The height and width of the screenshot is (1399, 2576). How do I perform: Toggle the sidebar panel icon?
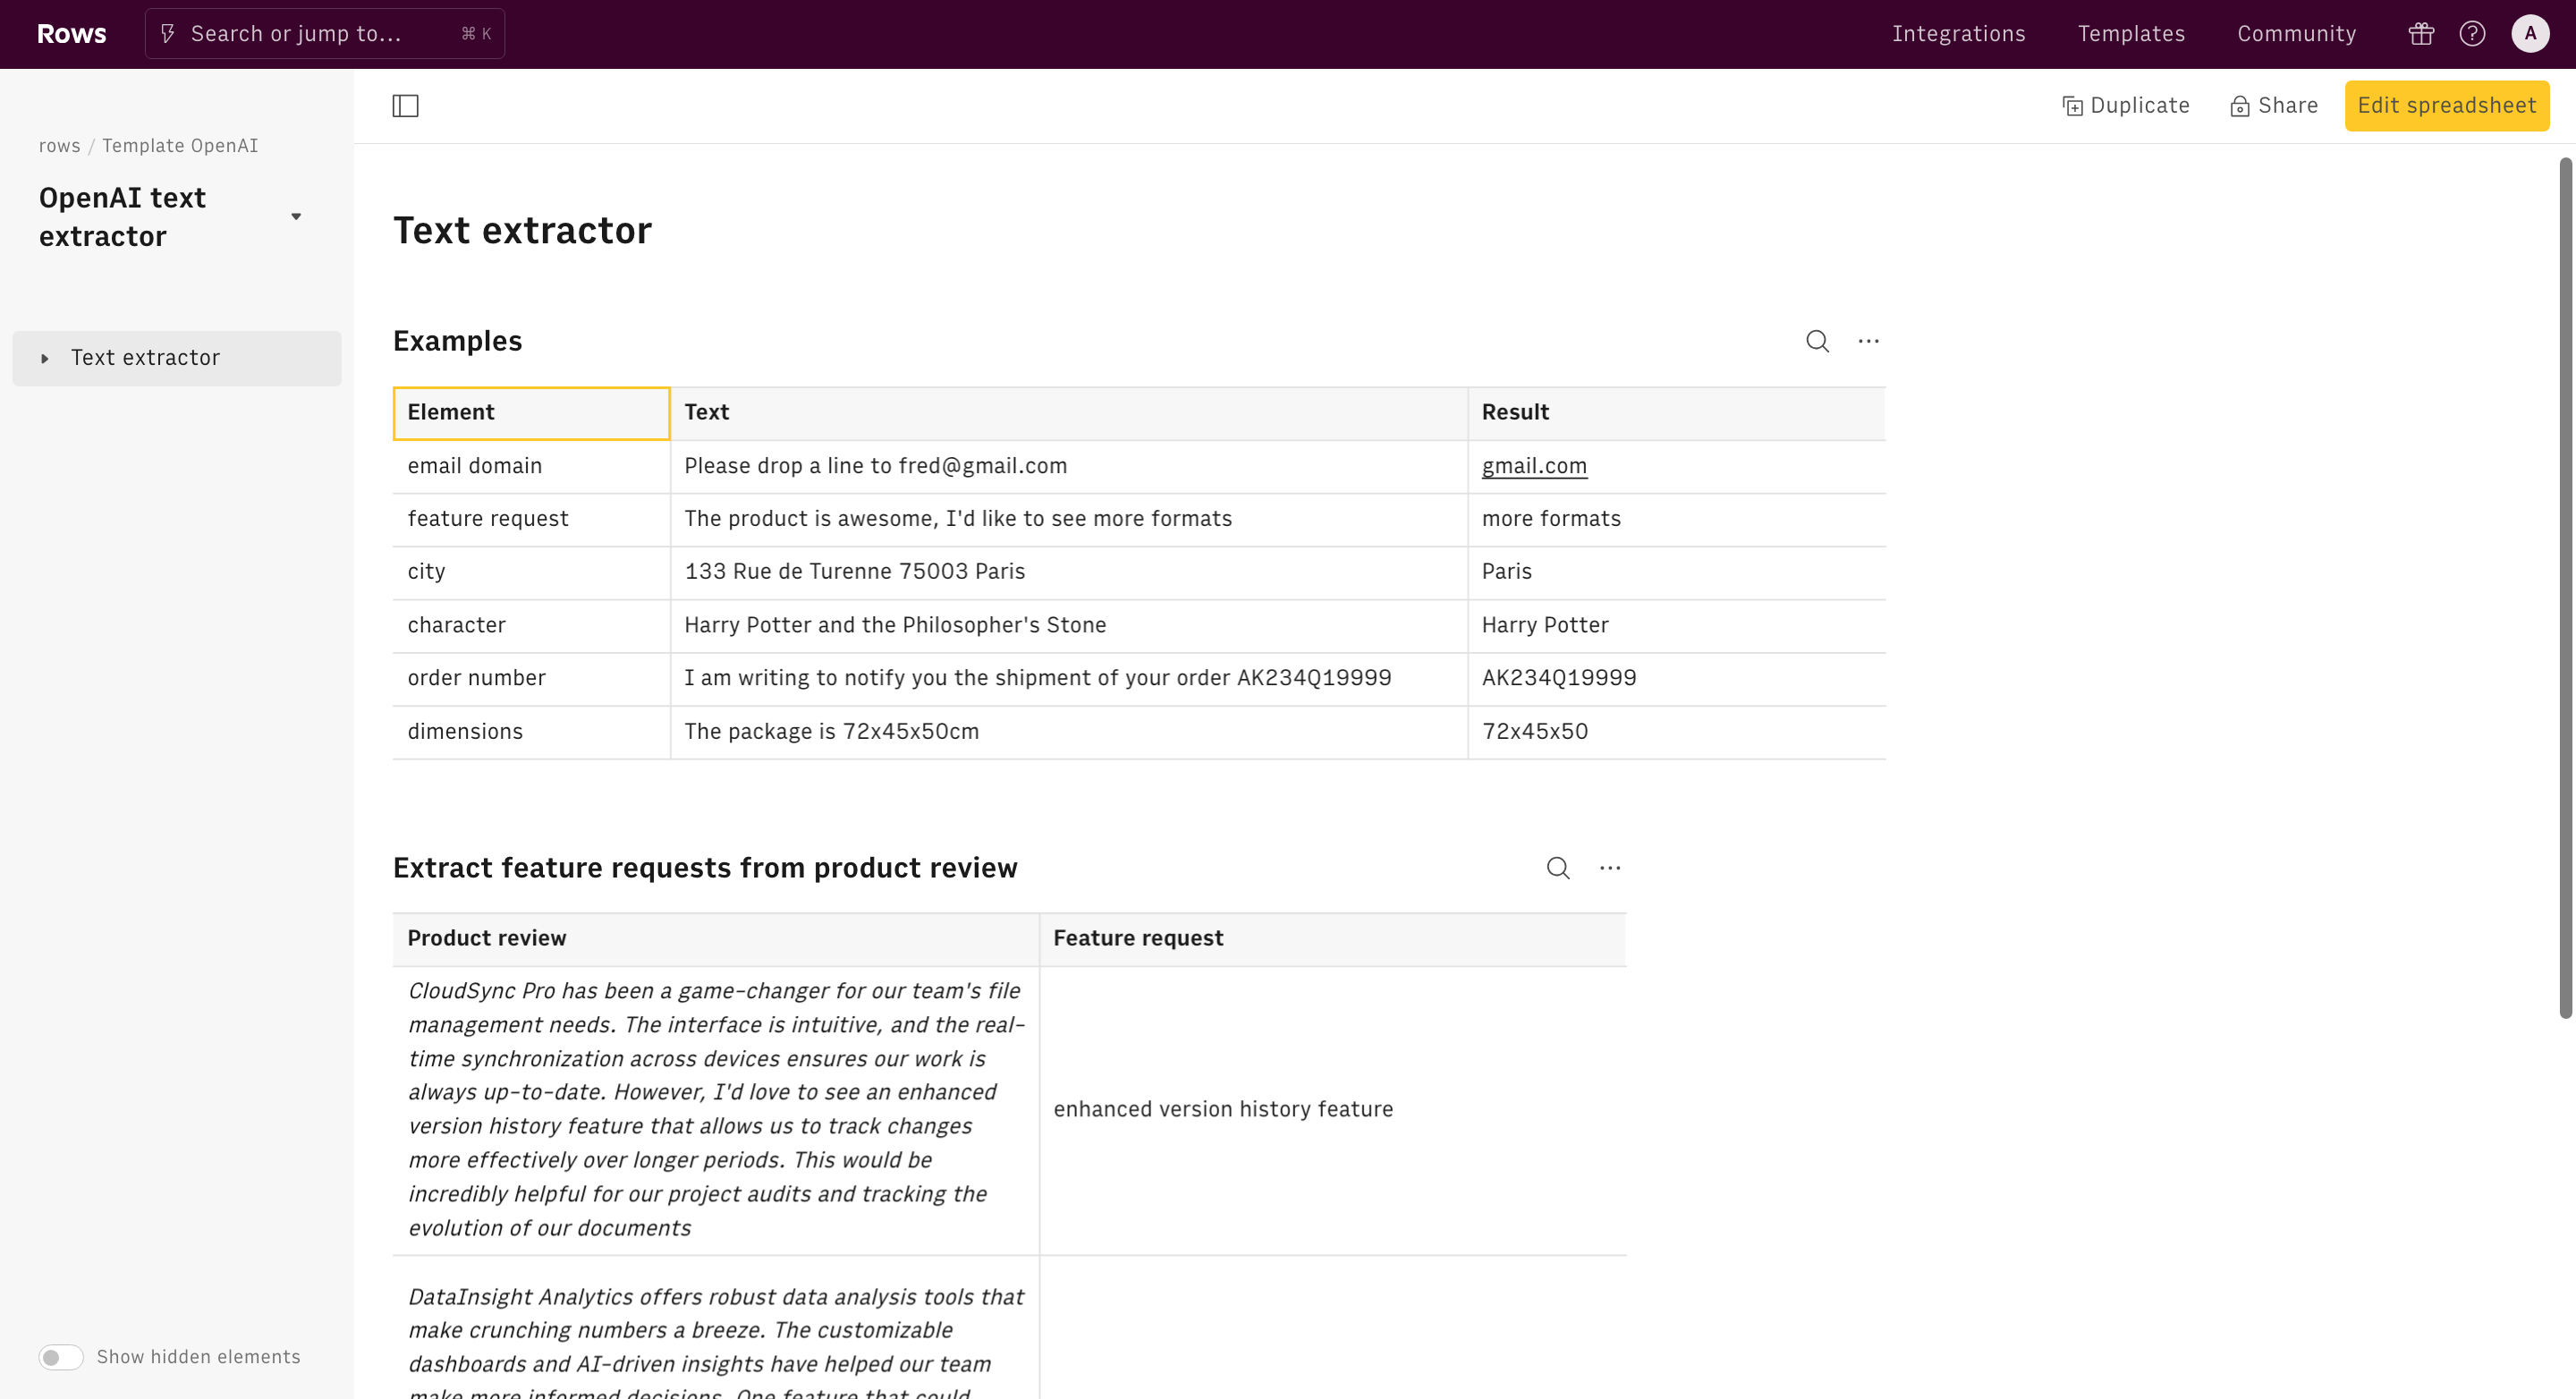click(405, 106)
